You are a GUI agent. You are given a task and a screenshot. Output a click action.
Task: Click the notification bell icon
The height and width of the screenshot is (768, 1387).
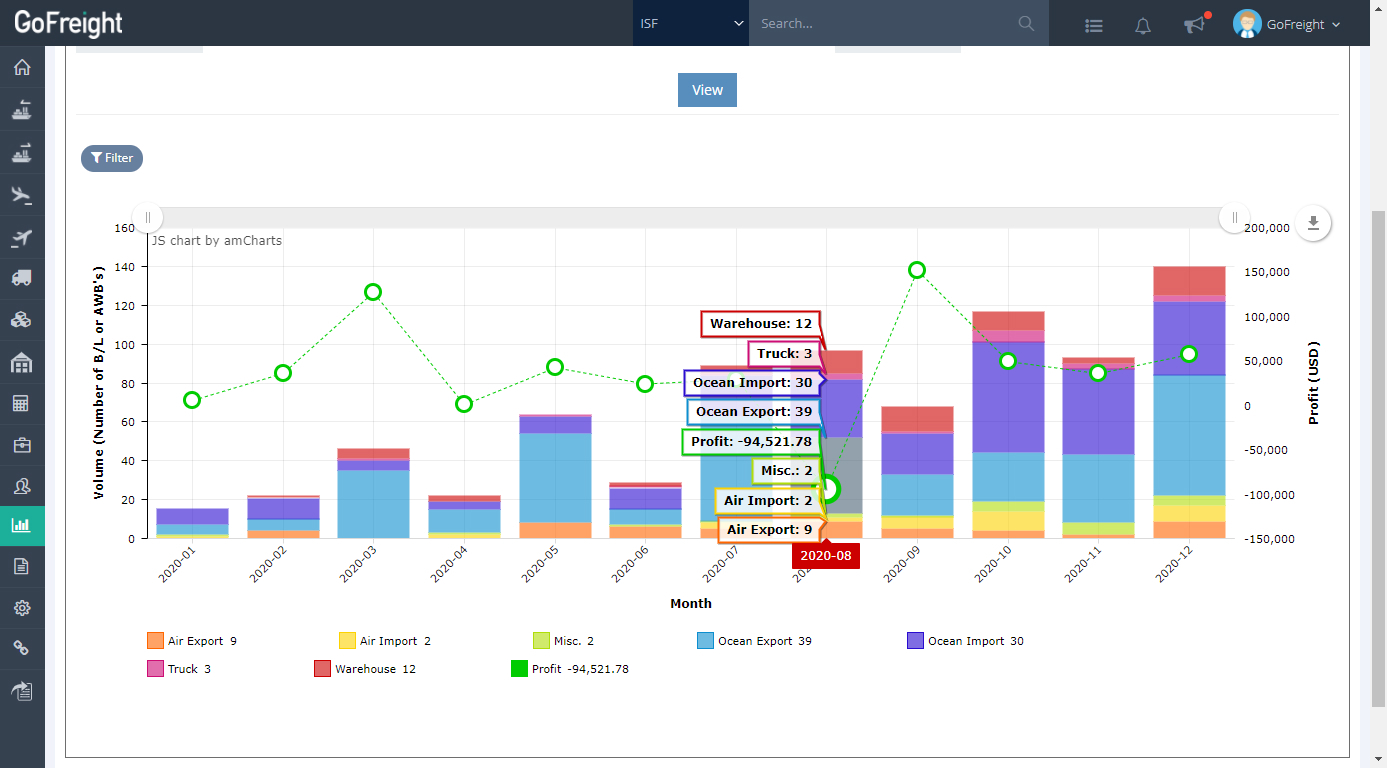pos(1143,25)
